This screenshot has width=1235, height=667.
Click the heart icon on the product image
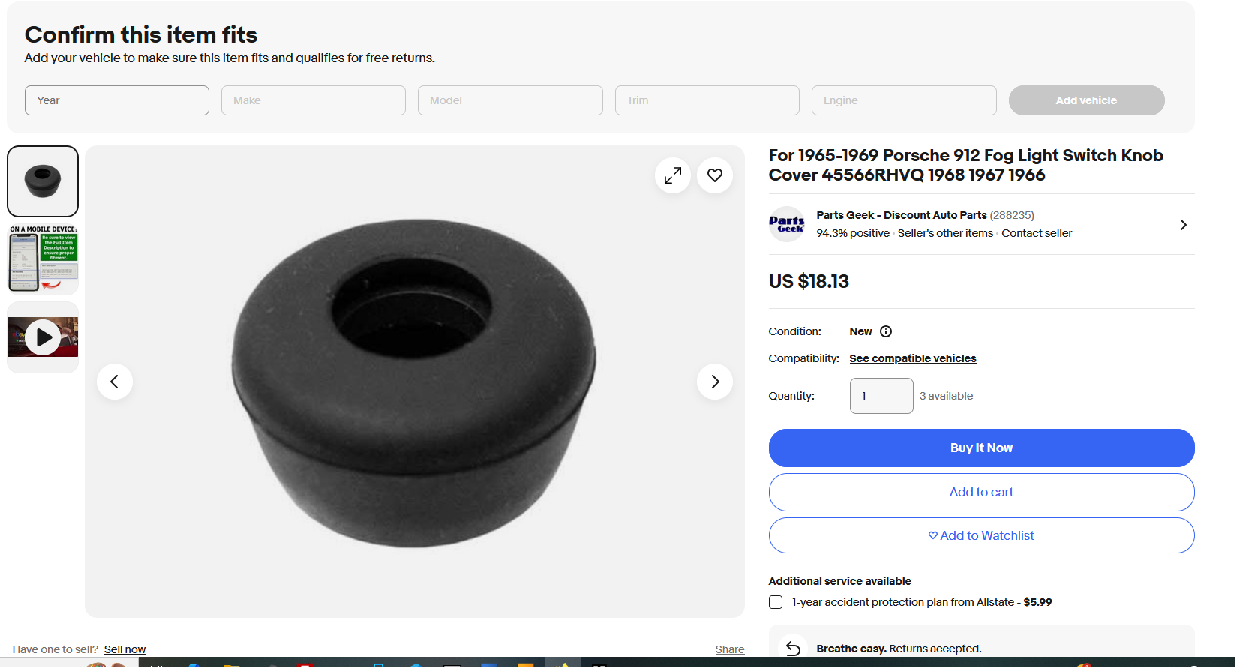pos(715,176)
